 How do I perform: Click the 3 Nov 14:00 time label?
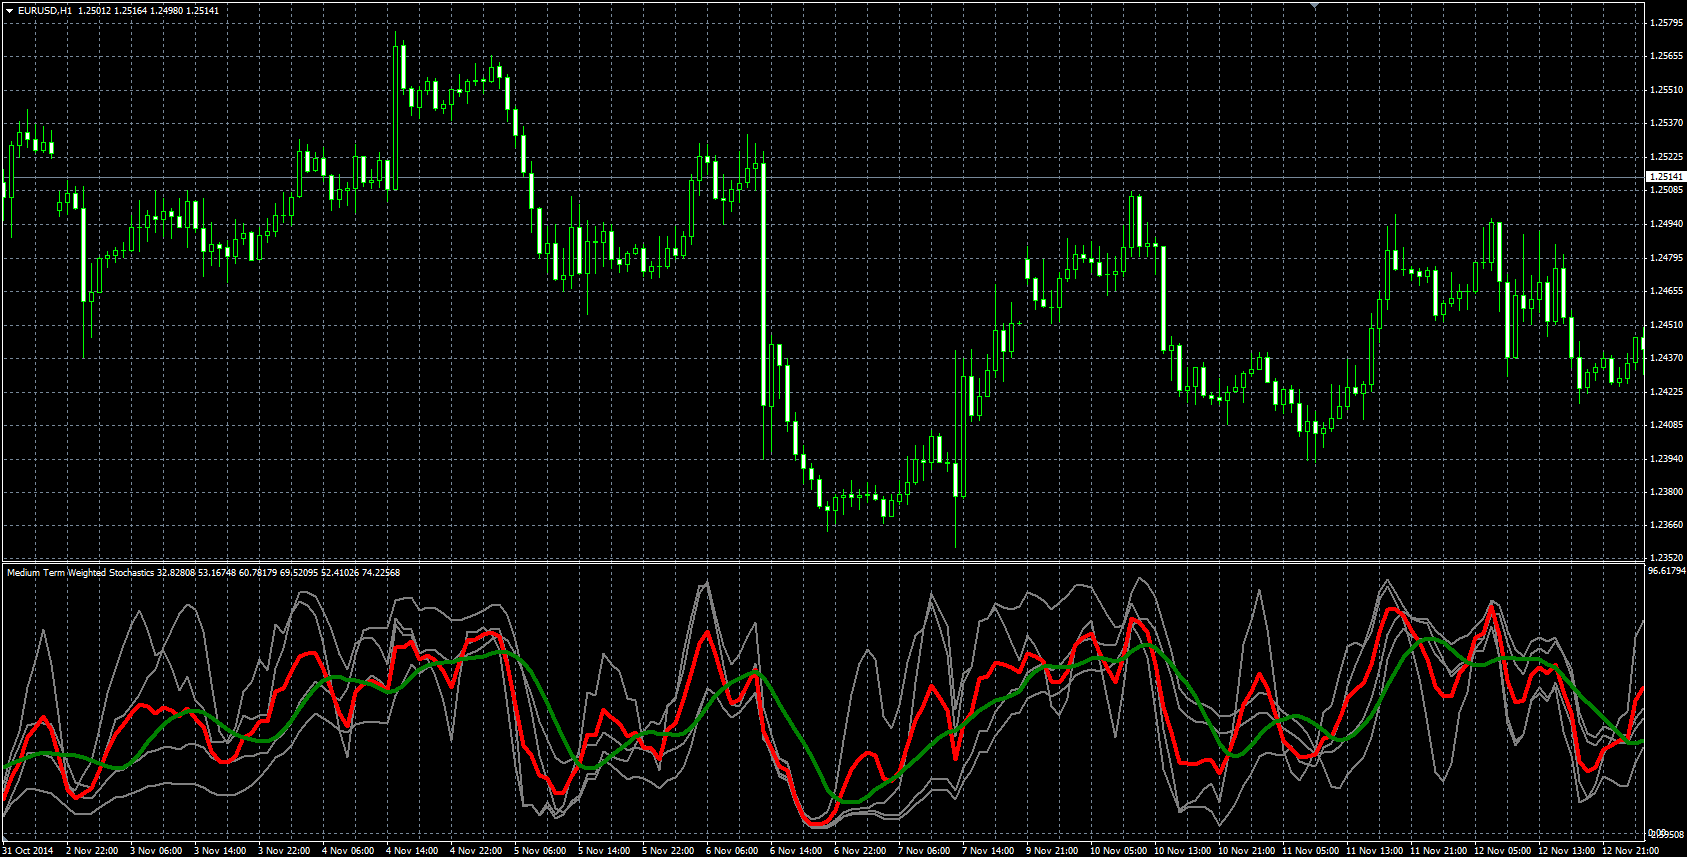point(220,851)
